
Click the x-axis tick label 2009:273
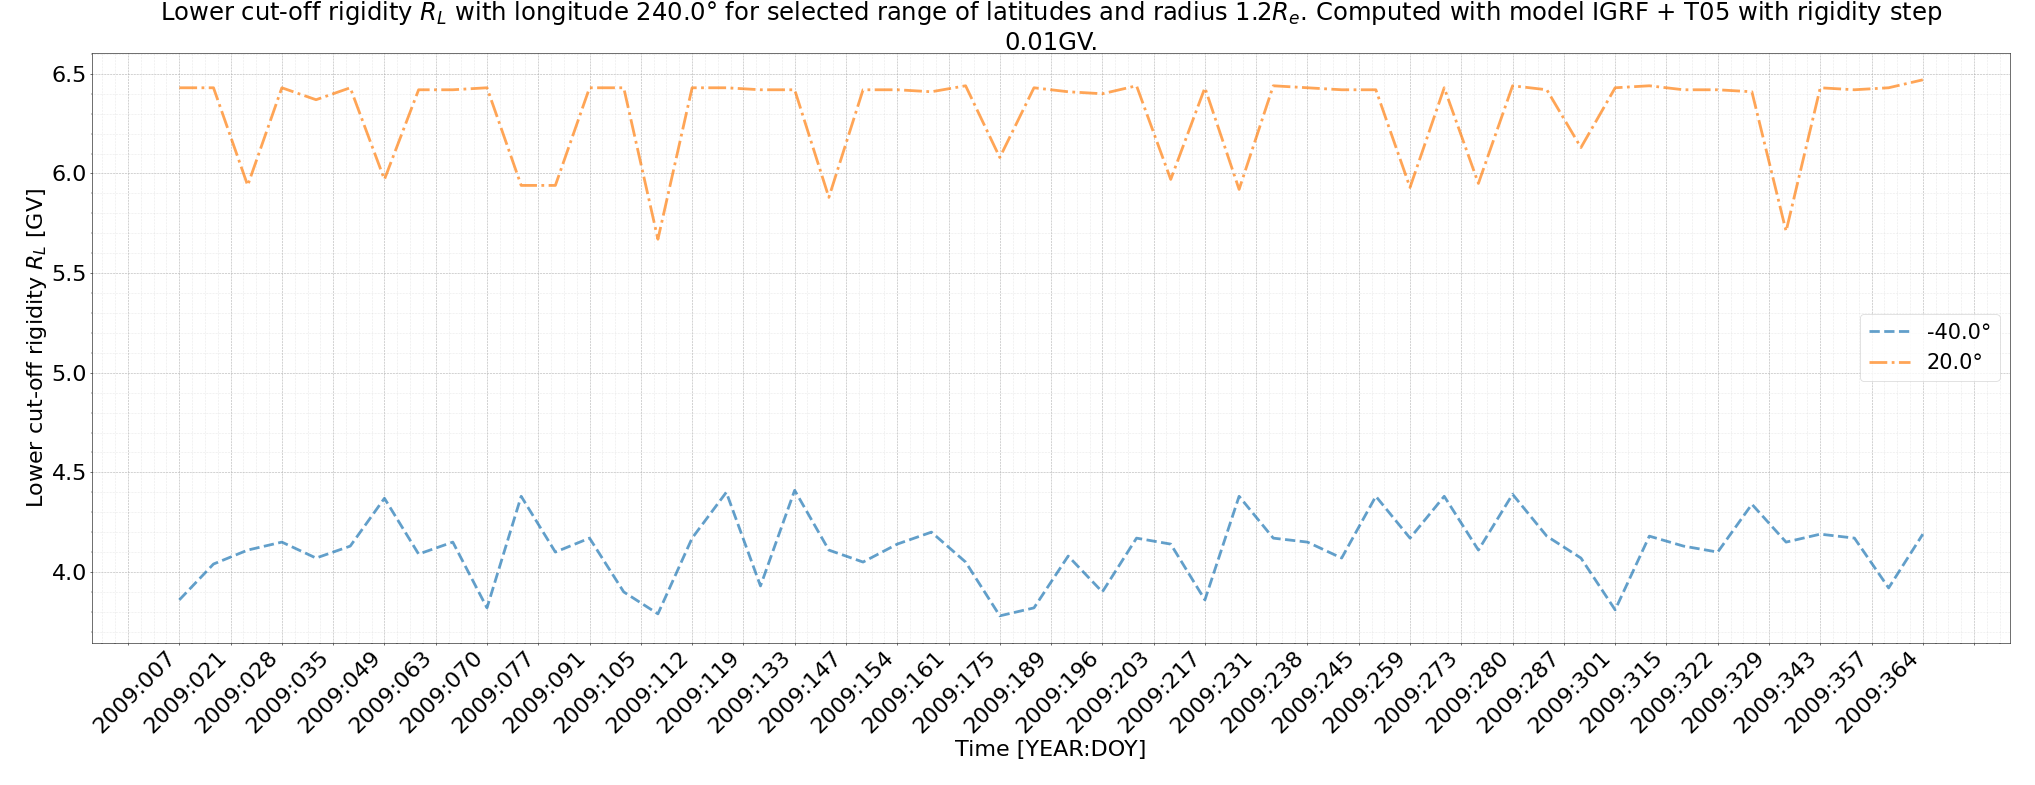(x=1417, y=692)
